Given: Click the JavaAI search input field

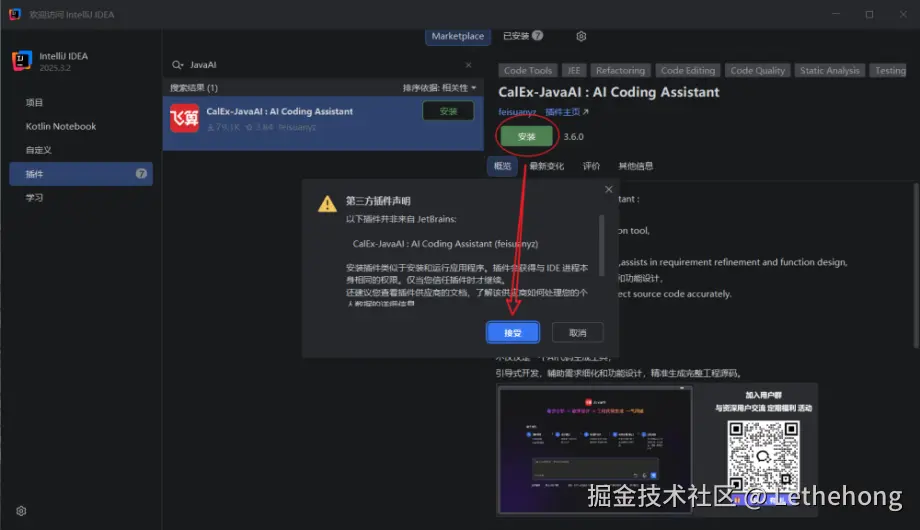Looking at the screenshot, I should (x=323, y=65).
